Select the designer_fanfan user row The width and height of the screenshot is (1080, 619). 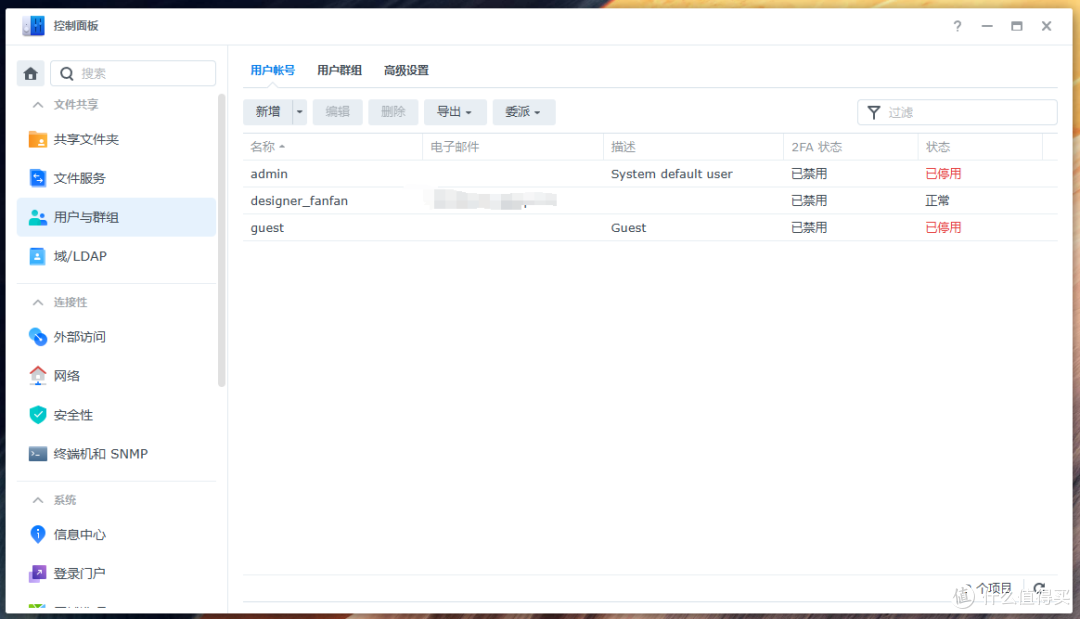point(650,200)
